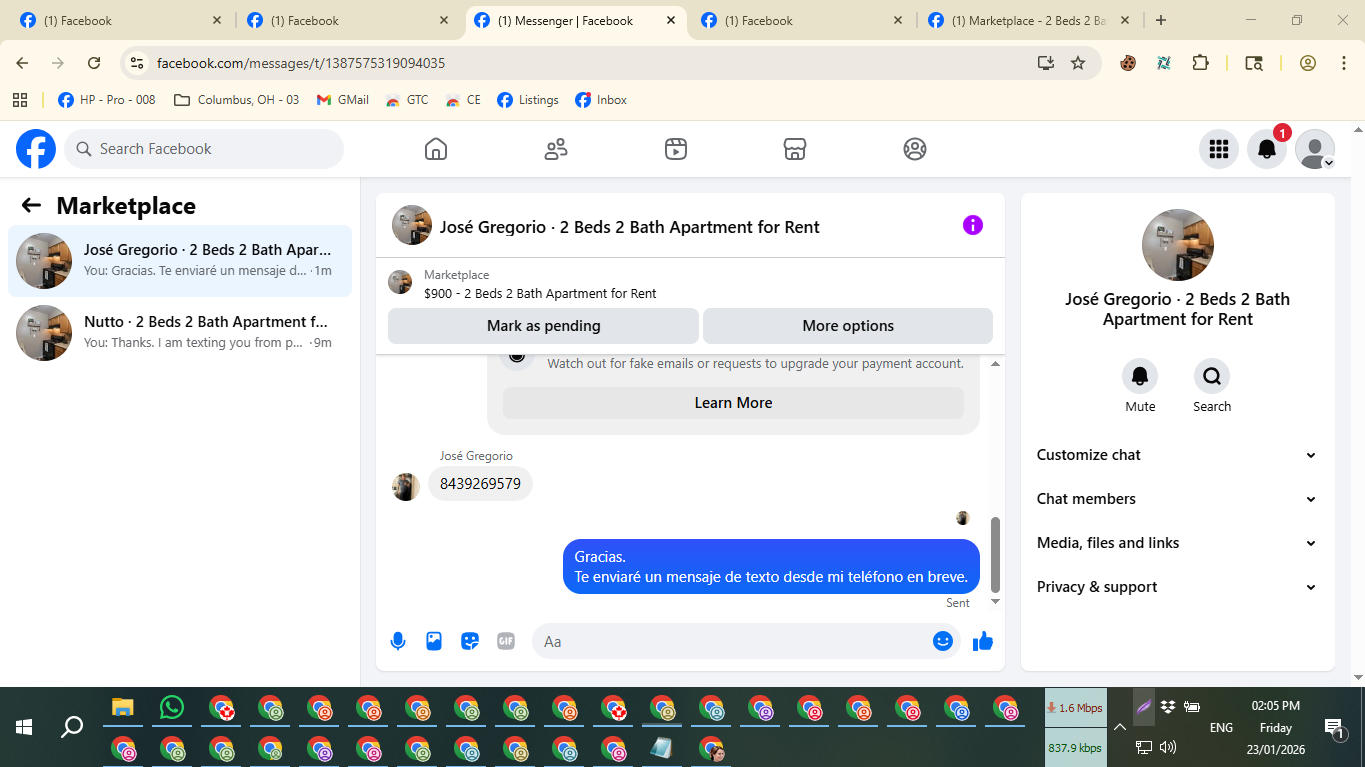Expand Media, files and links section
Image resolution: width=1365 pixels, height=767 pixels.
pos(1178,543)
